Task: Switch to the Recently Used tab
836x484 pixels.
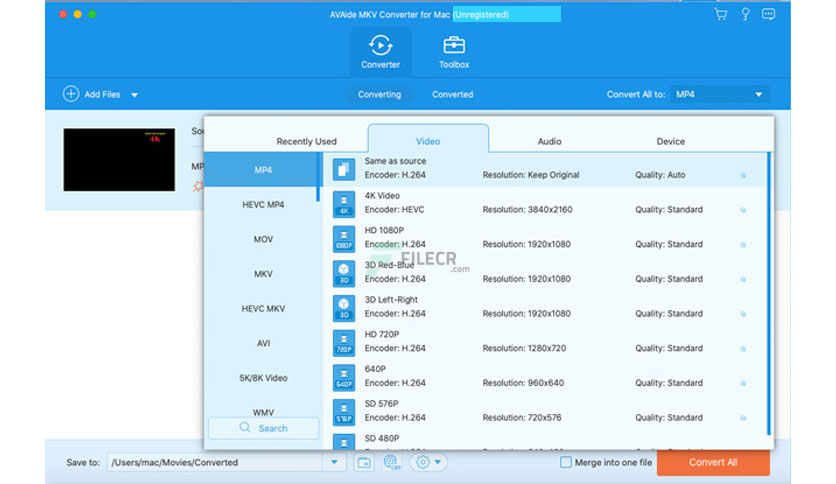Action: 307,141
